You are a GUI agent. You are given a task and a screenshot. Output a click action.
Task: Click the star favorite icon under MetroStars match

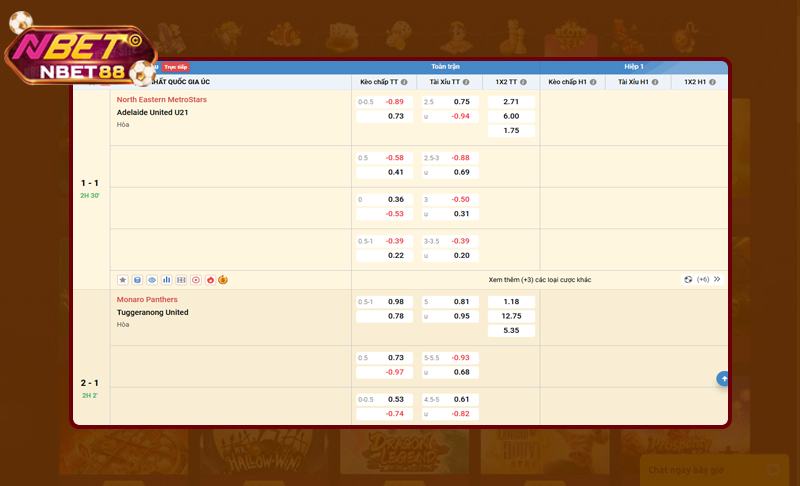(x=123, y=280)
